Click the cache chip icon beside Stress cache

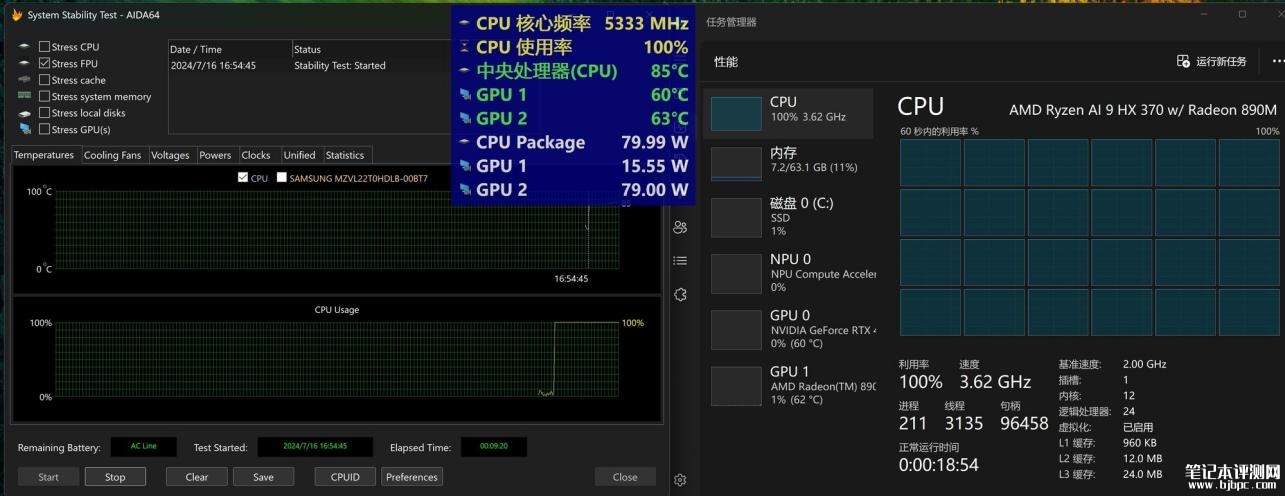click(x=24, y=80)
